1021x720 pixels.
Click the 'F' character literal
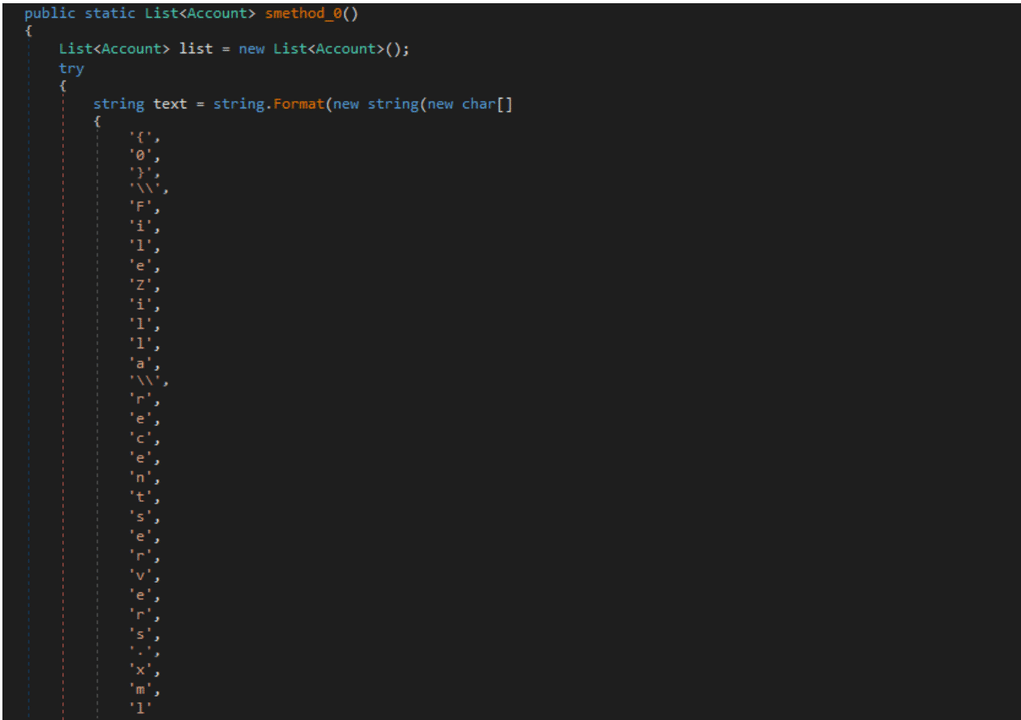point(141,207)
